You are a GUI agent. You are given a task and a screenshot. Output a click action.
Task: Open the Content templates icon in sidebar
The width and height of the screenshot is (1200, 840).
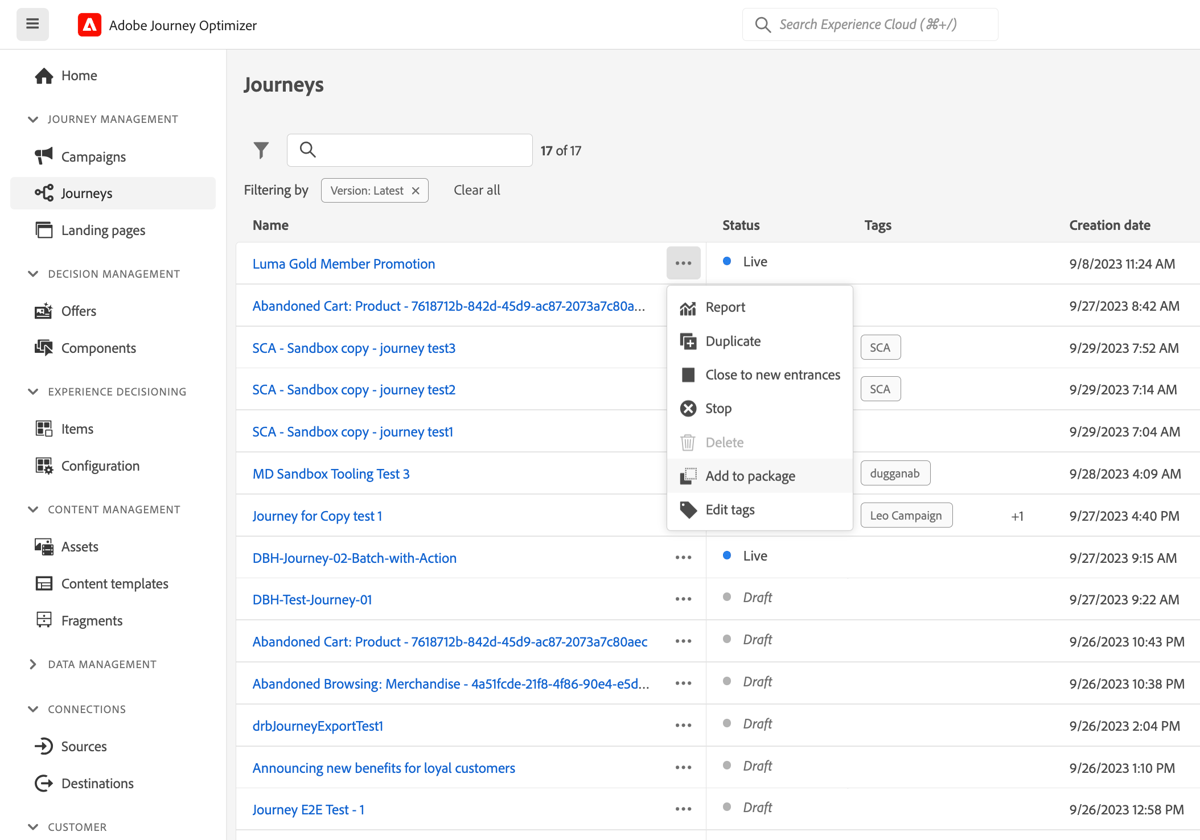42,583
